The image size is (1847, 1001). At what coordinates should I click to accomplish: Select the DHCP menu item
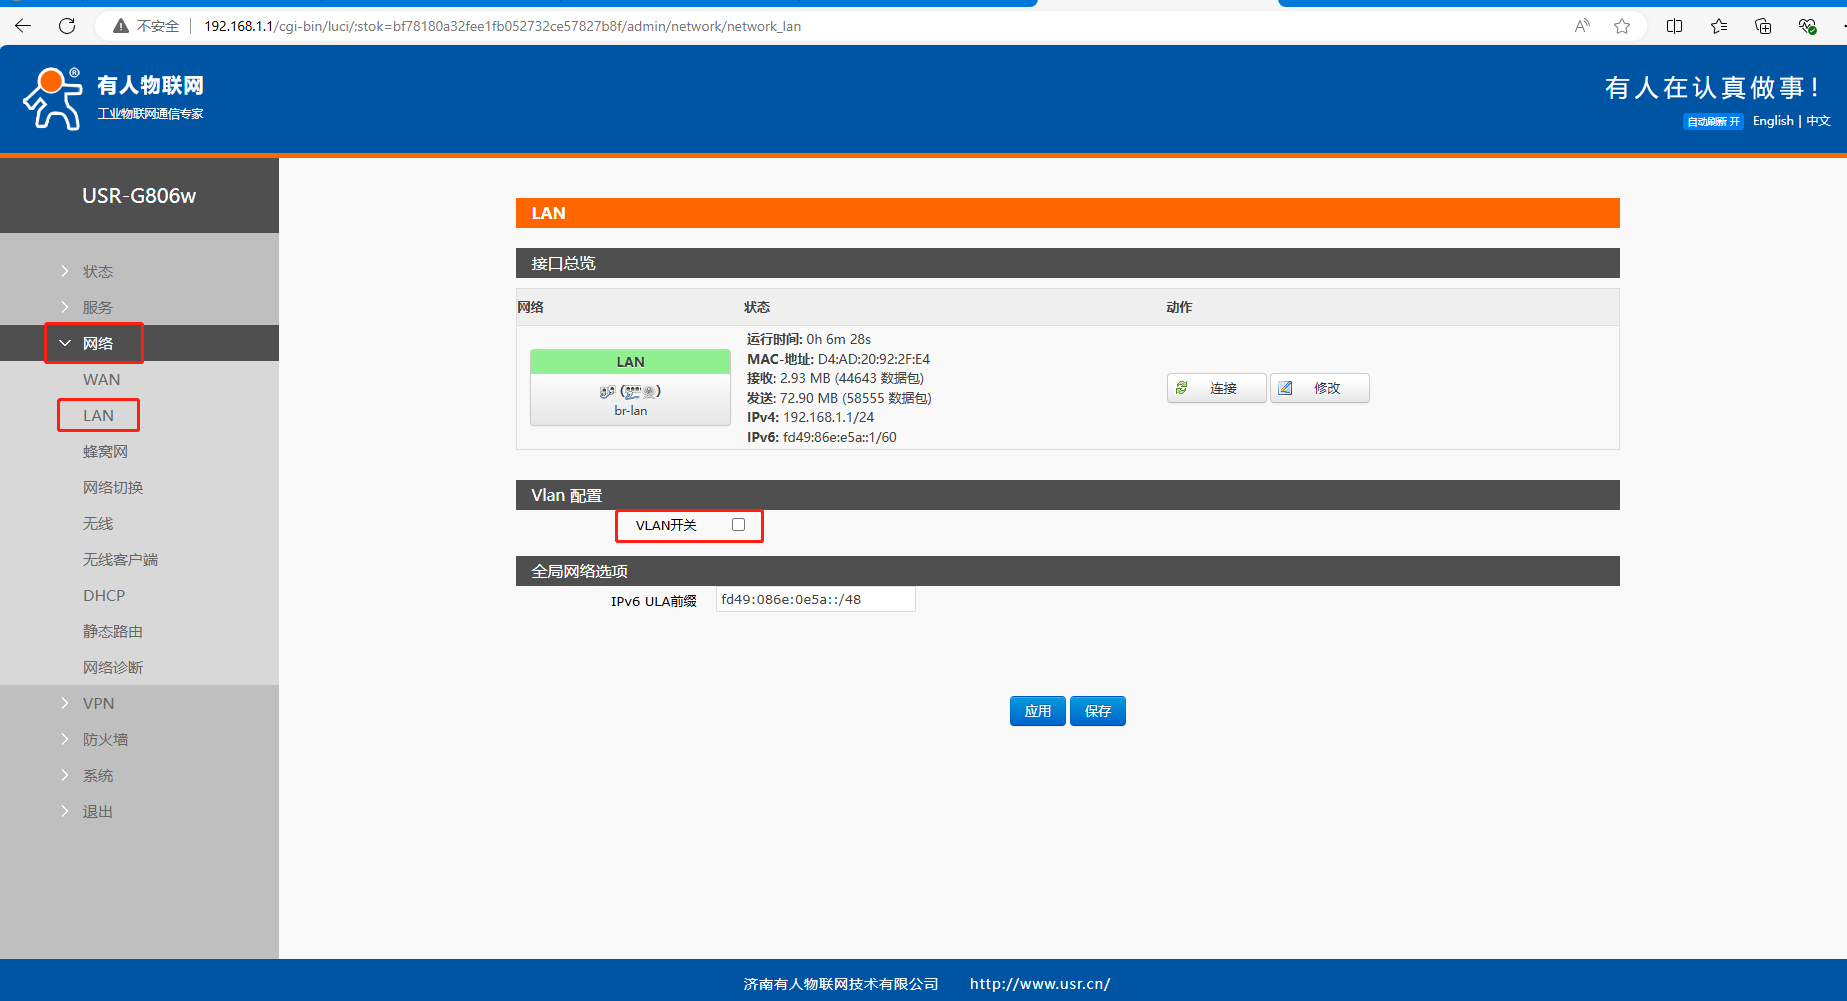pyautogui.click(x=104, y=596)
